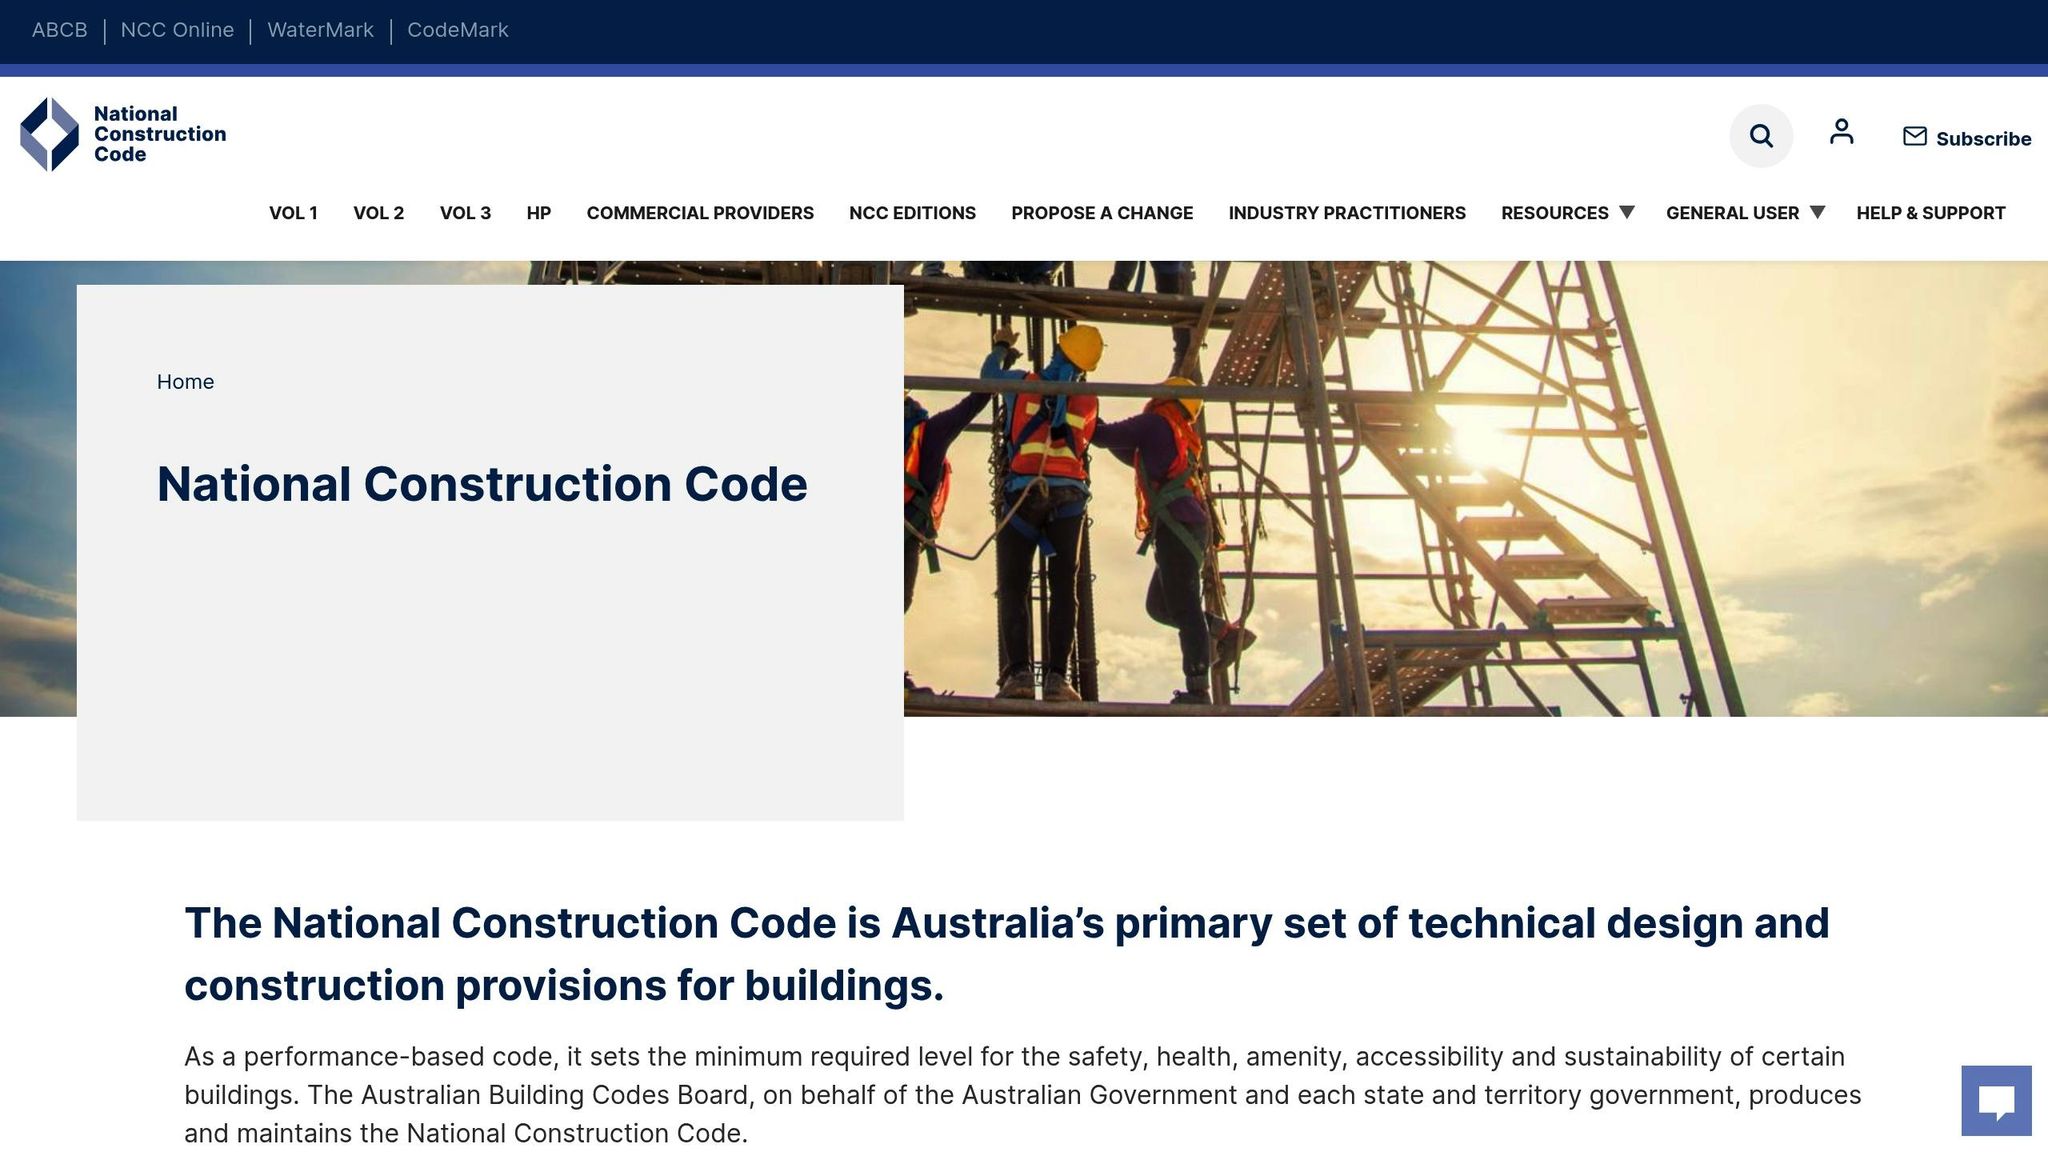Image resolution: width=2048 pixels, height=1152 pixels.
Task: Click the General User menu label
Action: point(1732,213)
